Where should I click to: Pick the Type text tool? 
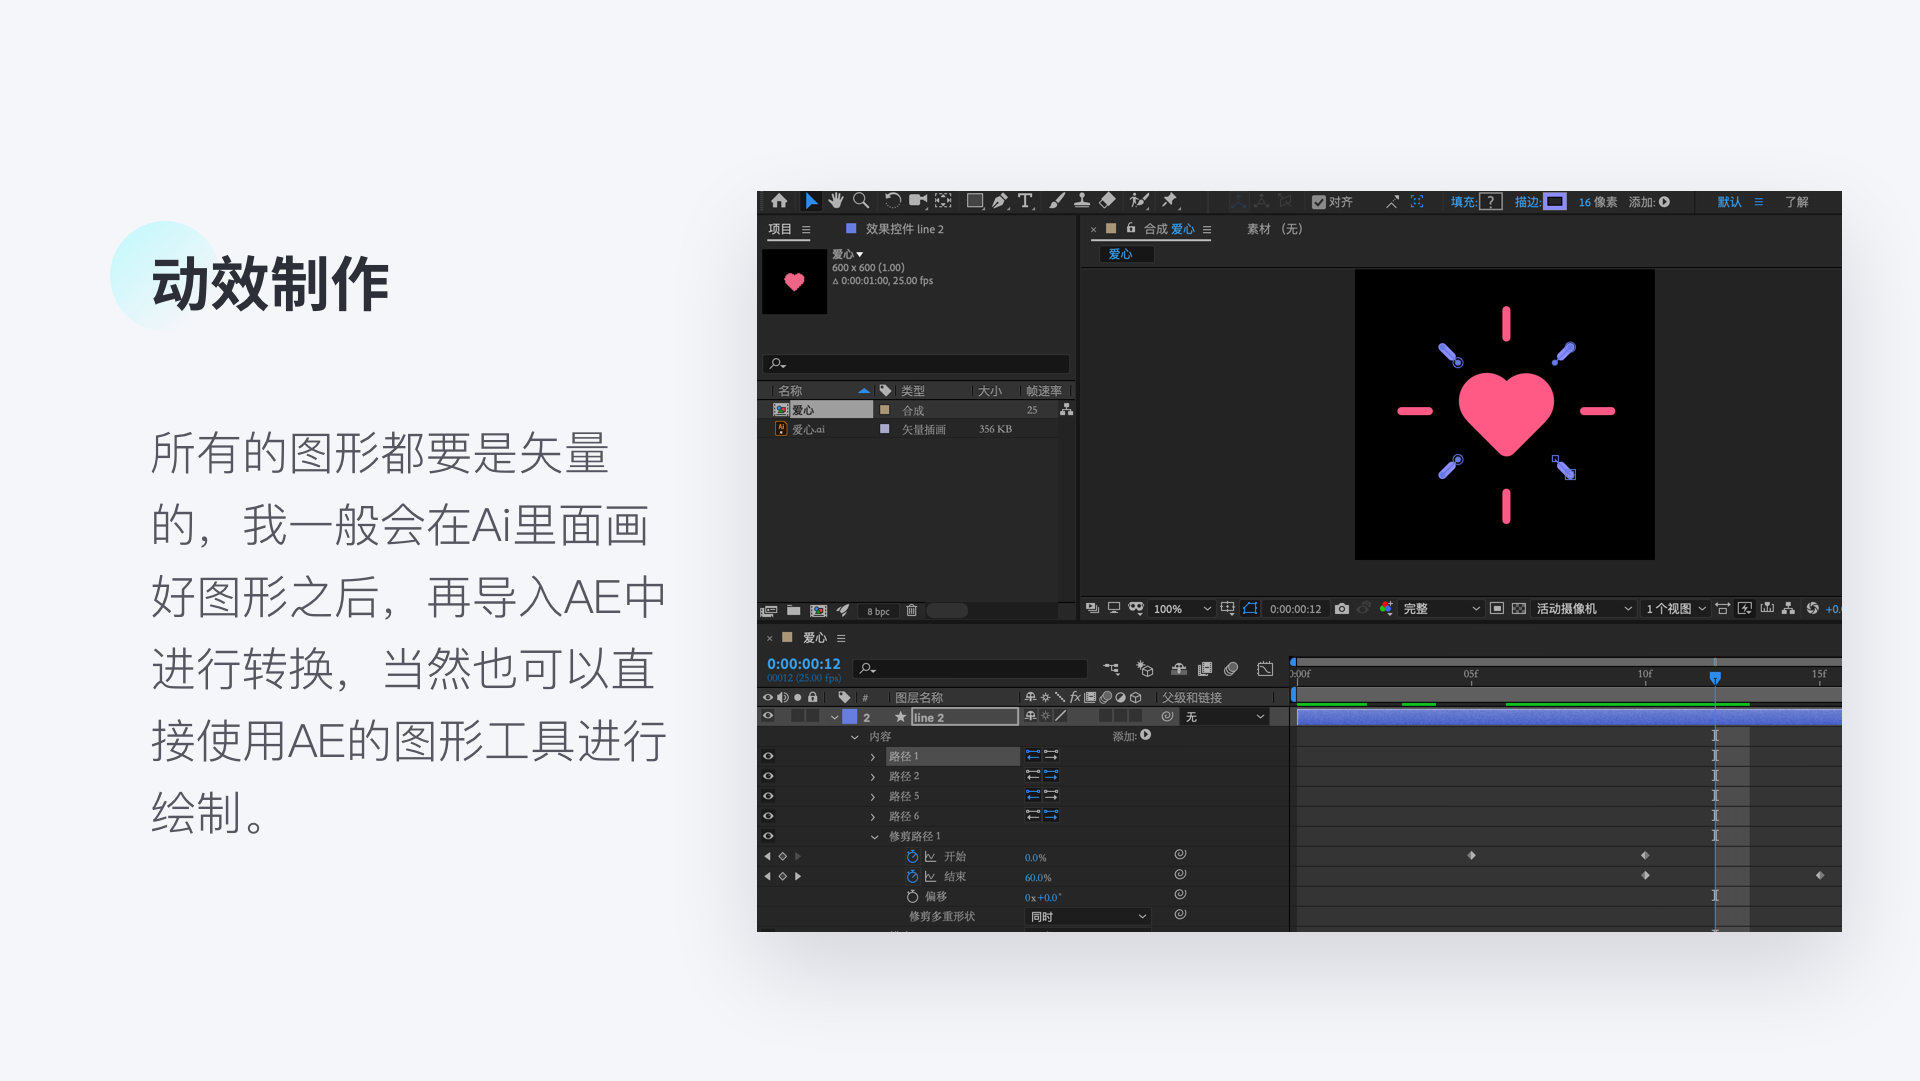click(1025, 201)
